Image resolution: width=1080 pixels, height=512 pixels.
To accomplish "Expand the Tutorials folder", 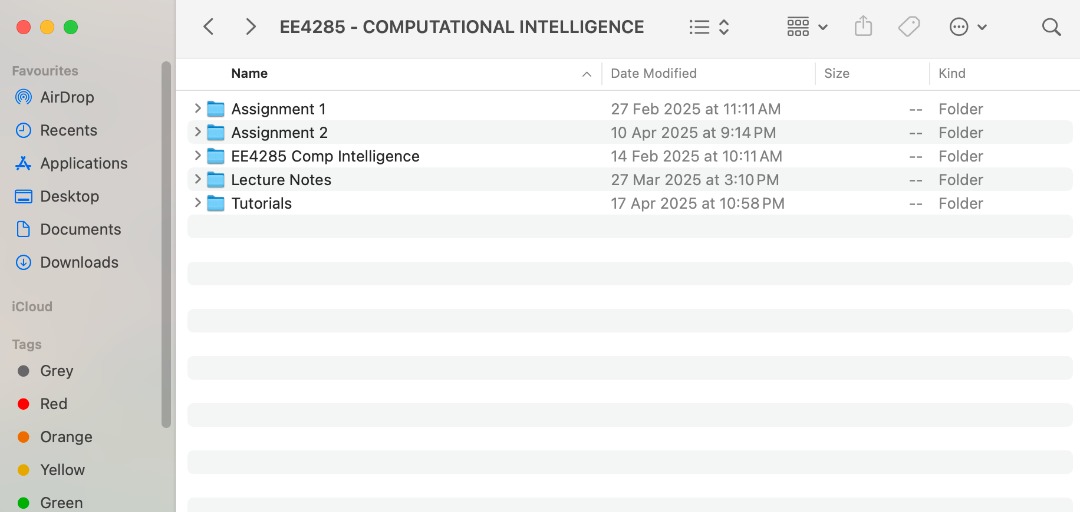I will pos(198,203).
